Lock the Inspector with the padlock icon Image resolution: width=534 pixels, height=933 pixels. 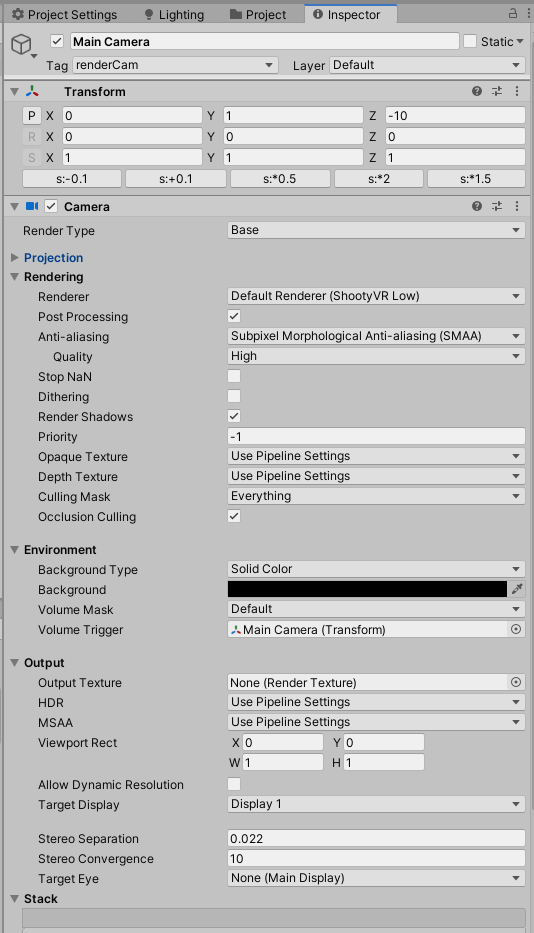pos(512,13)
